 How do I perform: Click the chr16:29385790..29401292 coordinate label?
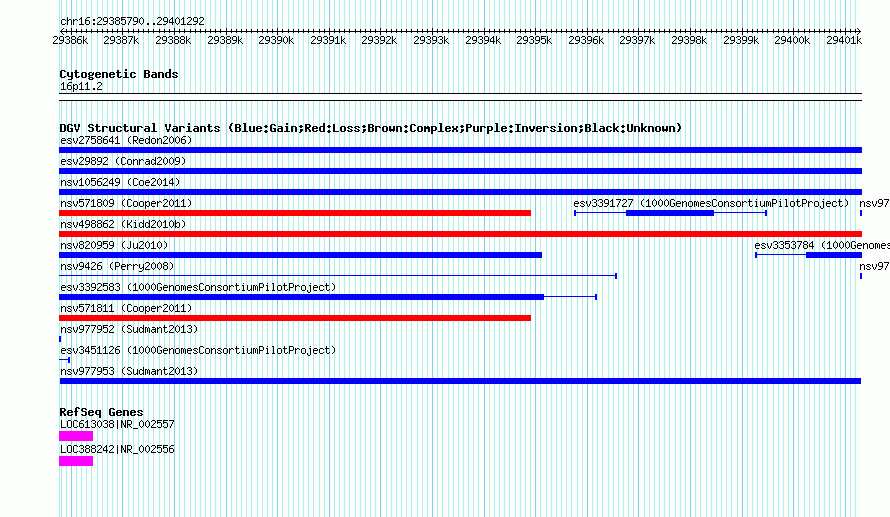point(132,21)
